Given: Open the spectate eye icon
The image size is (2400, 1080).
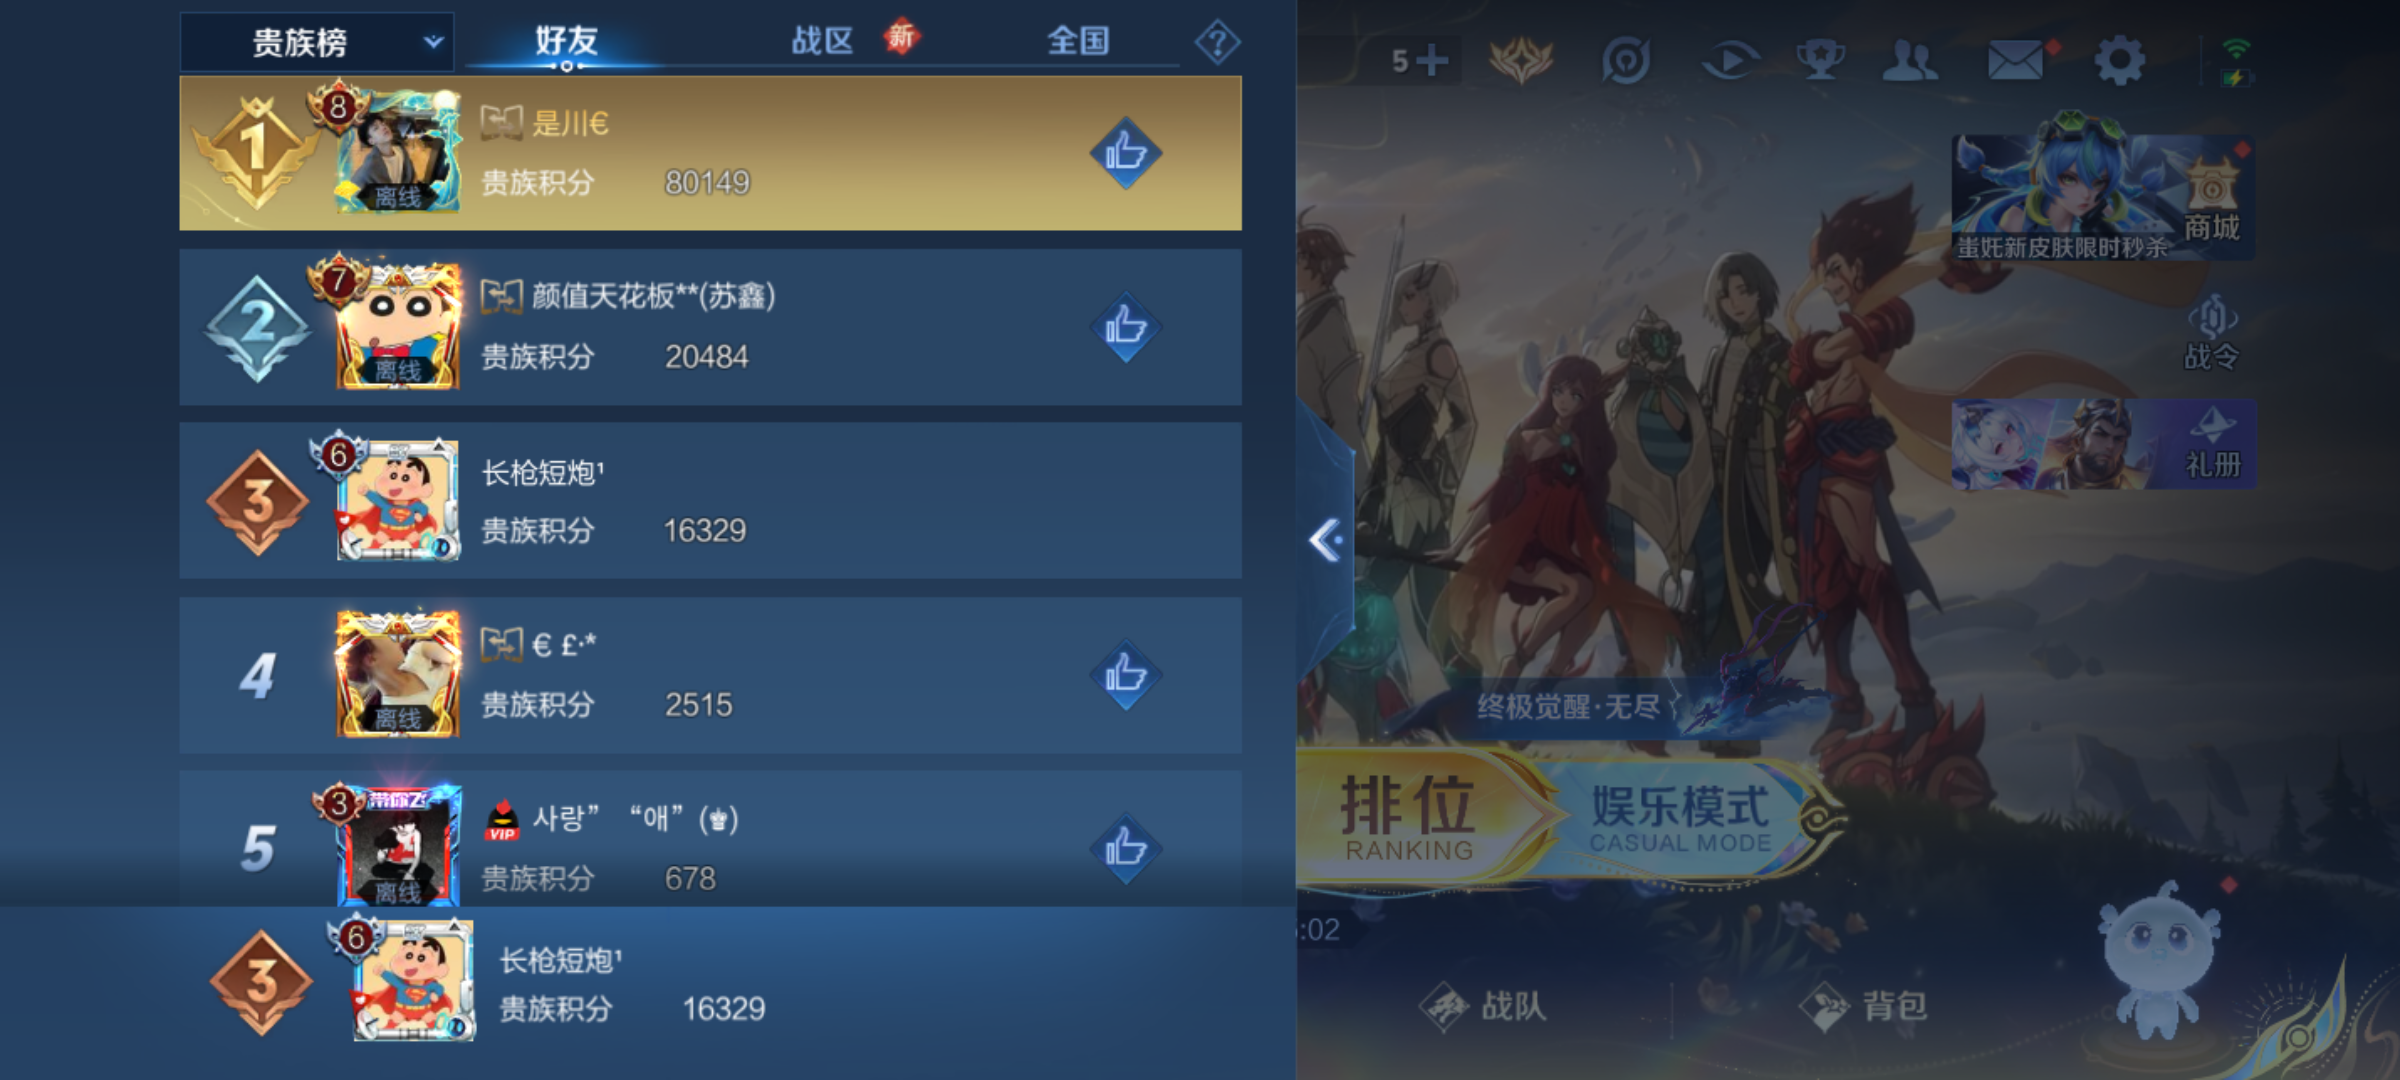Looking at the screenshot, I should (1730, 60).
